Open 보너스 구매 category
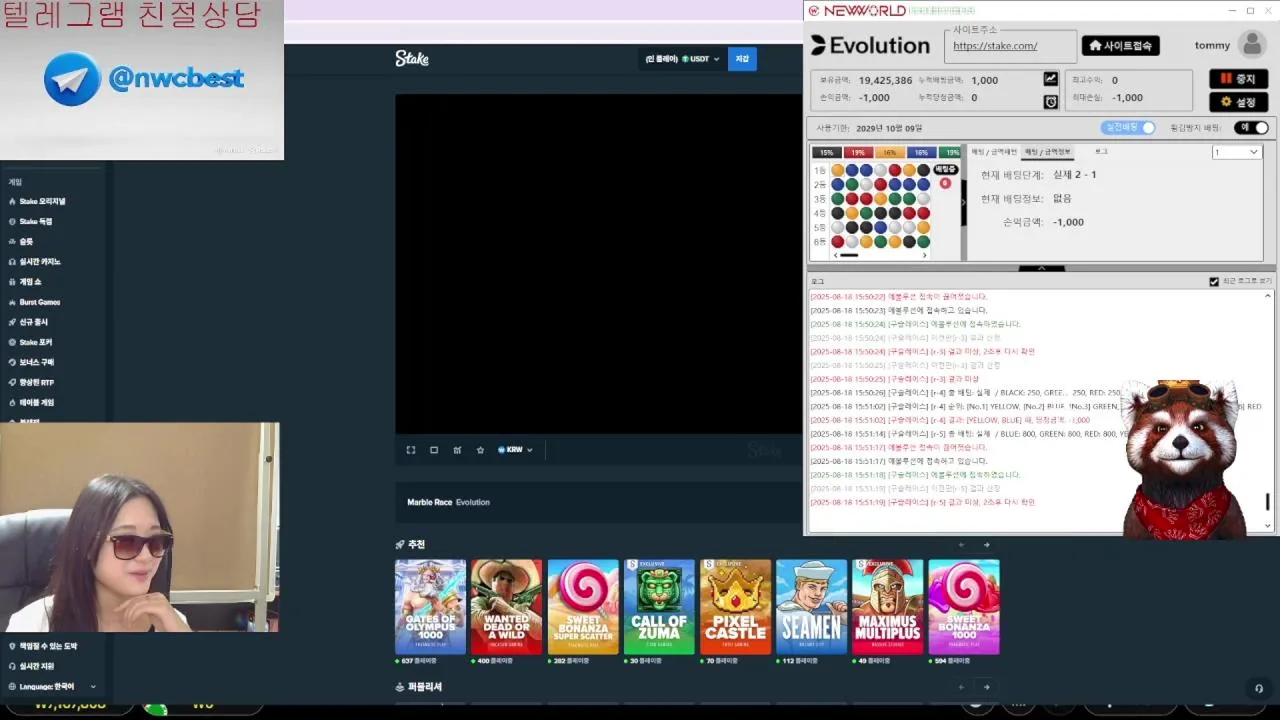Image resolution: width=1280 pixels, height=720 pixels. coord(32,362)
